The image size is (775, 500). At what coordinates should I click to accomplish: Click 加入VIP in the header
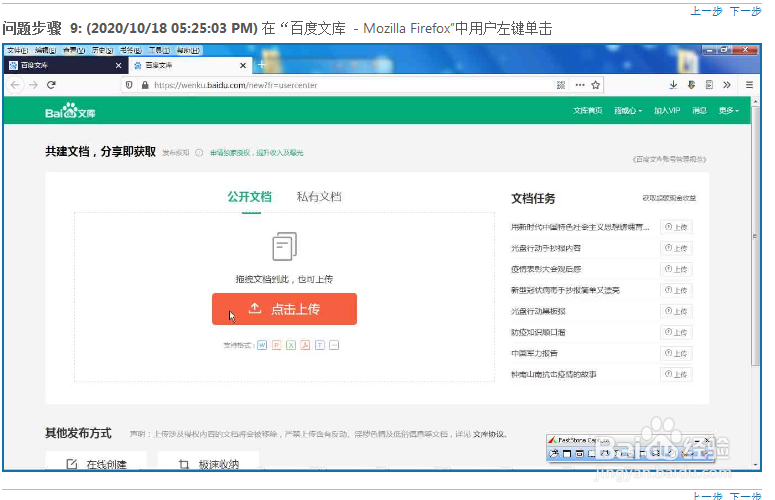(x=667, y=111)
